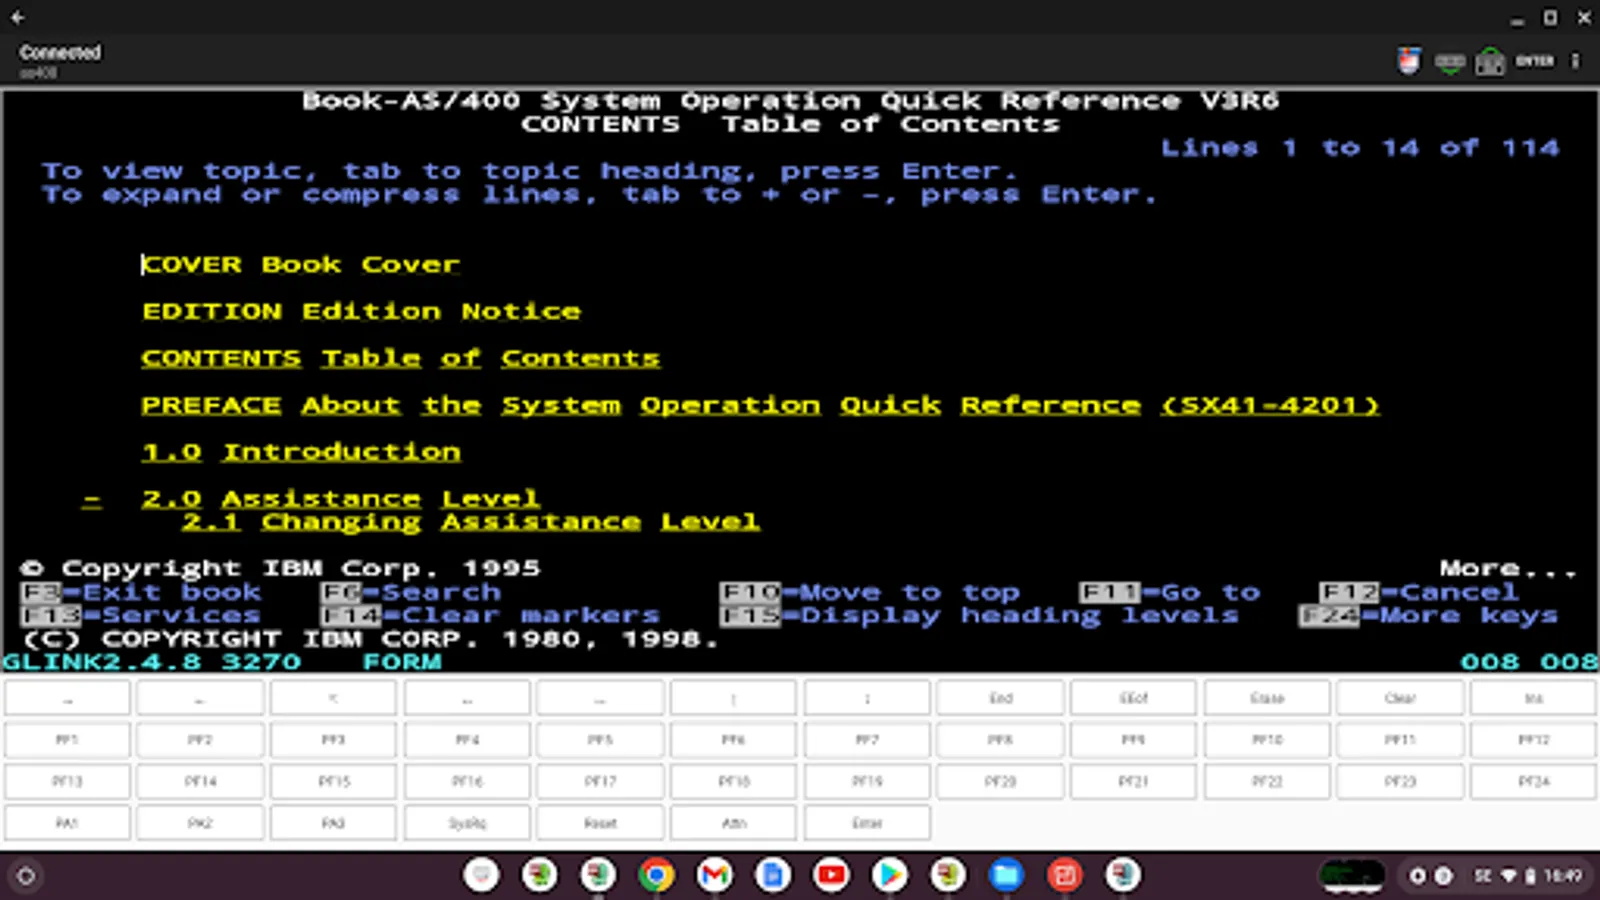Viewport: 1600px width, 900px height.
Task: Tap the PF8 key
Action: pos(1000,740)
